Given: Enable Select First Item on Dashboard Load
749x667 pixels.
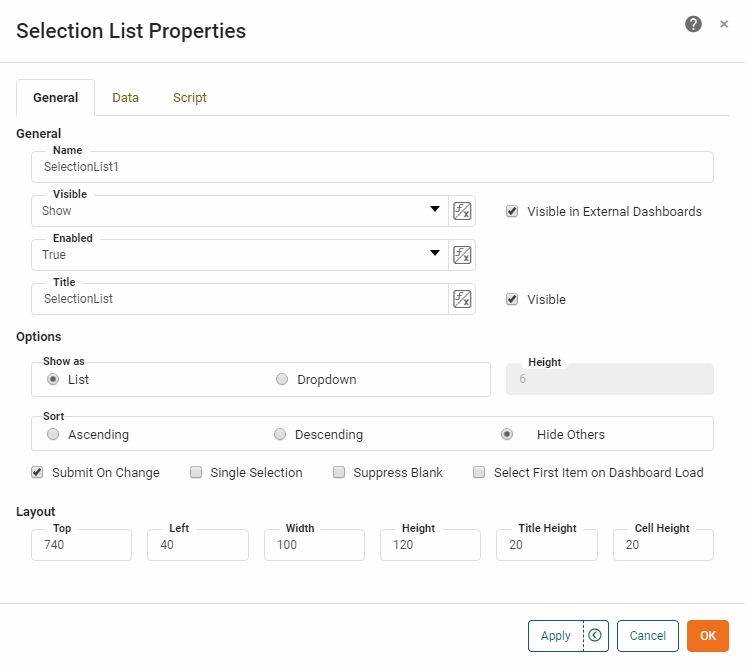Looking at the screenshot, I should [x=480, y=473].
